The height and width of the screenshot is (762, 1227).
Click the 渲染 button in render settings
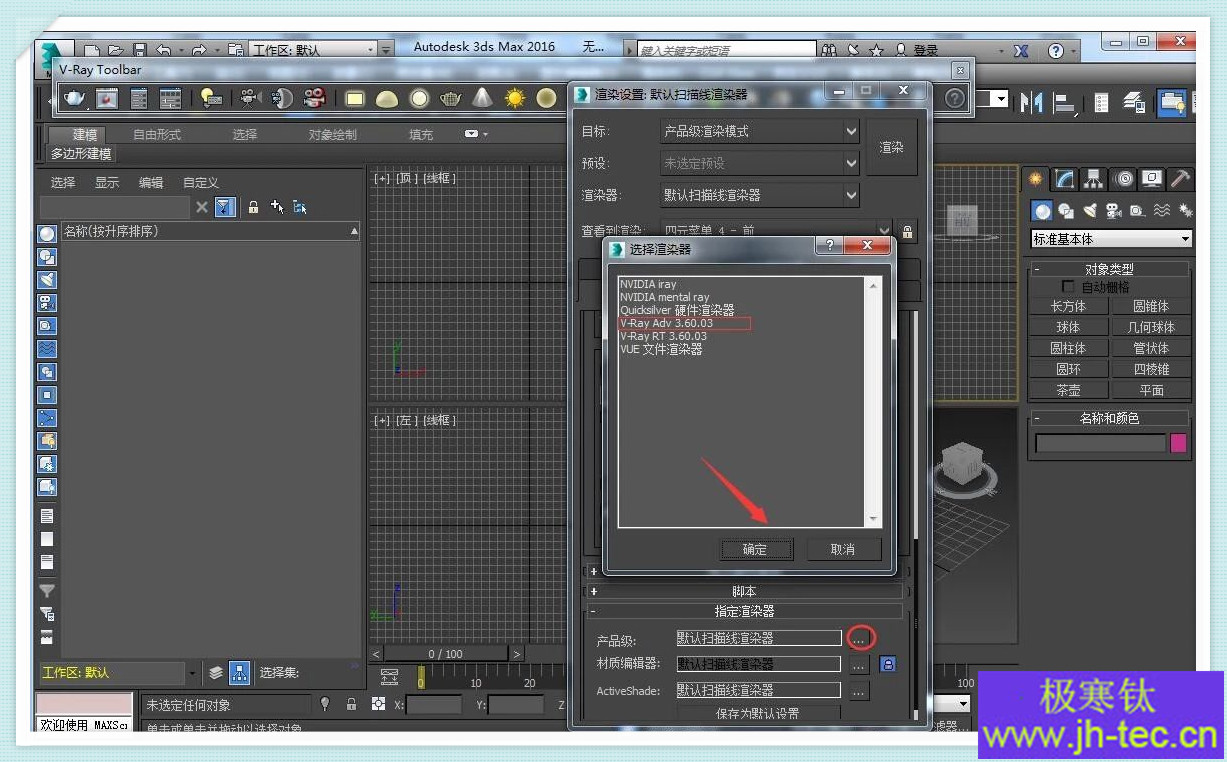[891, 147]
